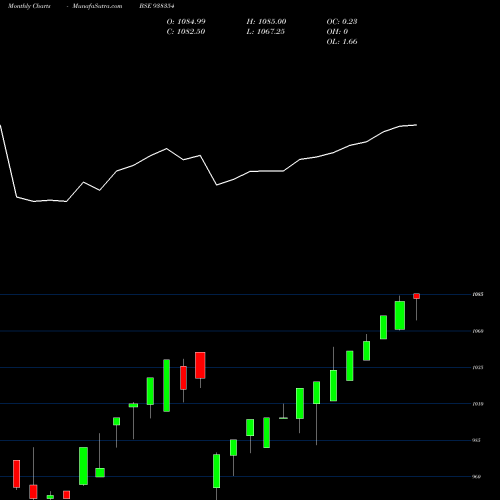Click the open value 'O: 1084.99'
Screen dimensions: 500x500
coord(186,22)
